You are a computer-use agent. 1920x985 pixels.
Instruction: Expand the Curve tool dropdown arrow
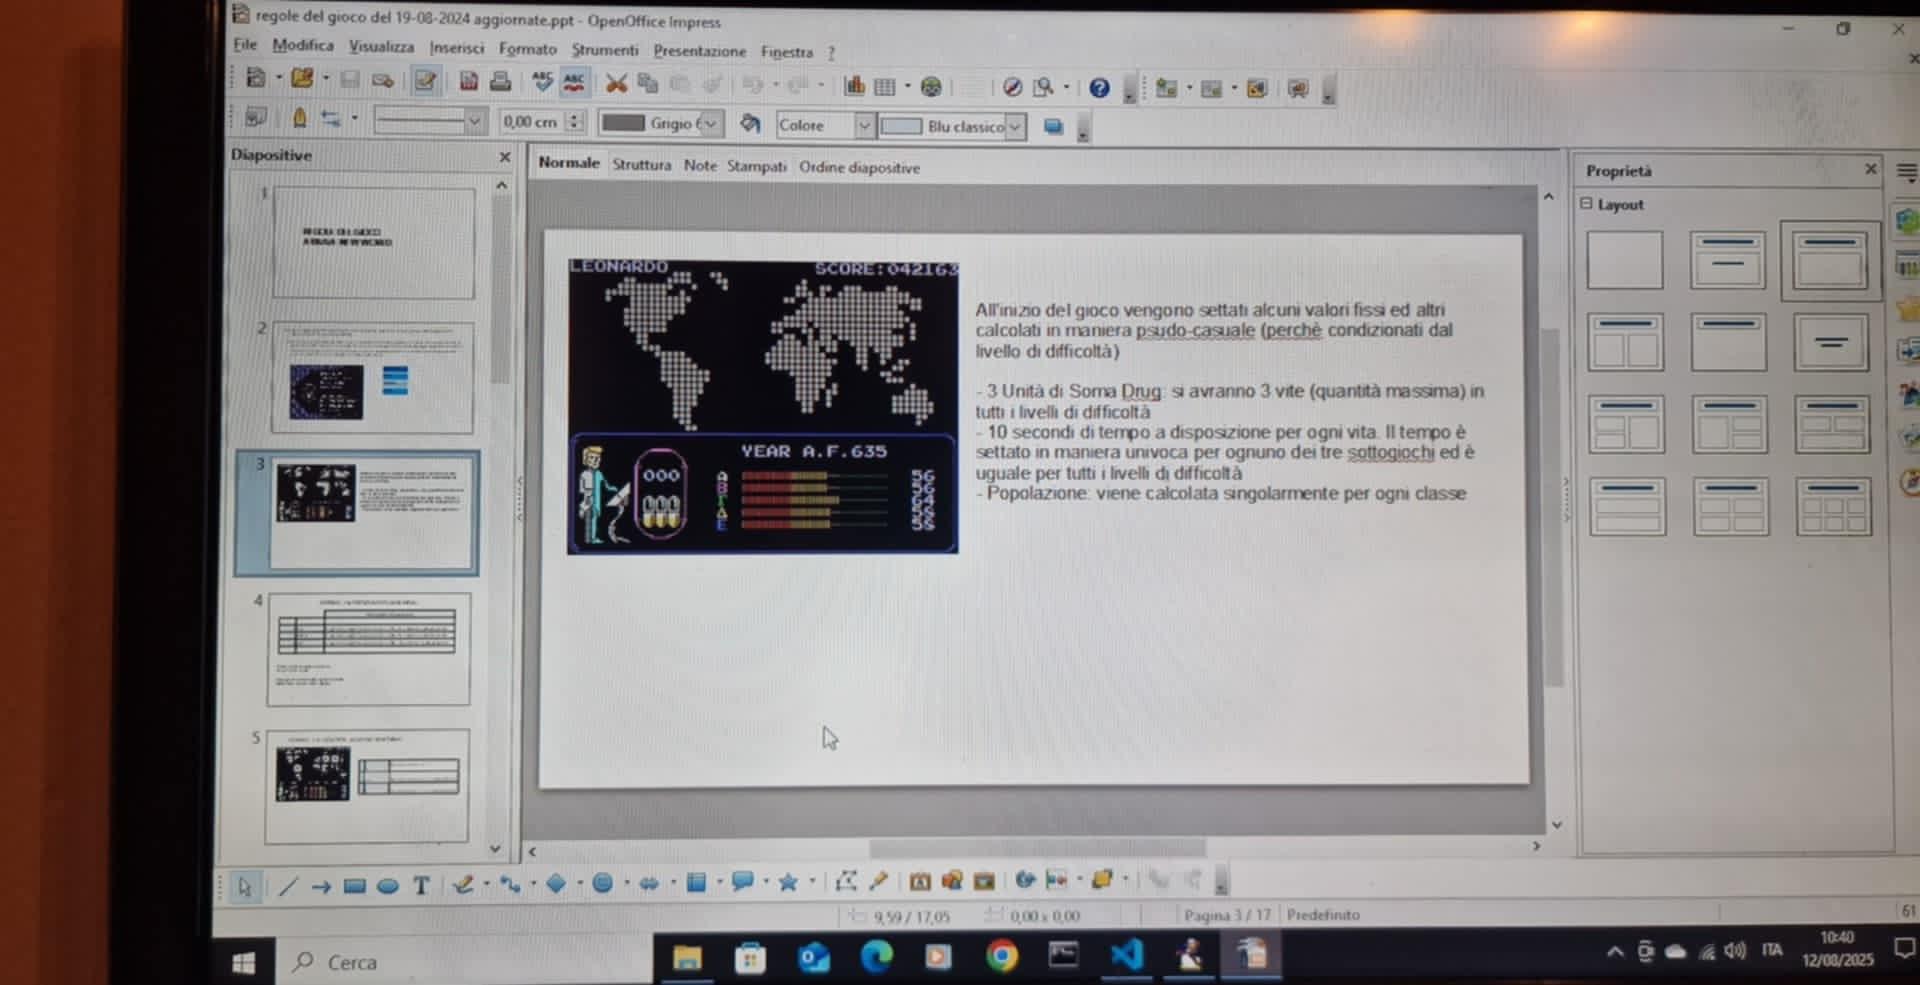(486, 884)
